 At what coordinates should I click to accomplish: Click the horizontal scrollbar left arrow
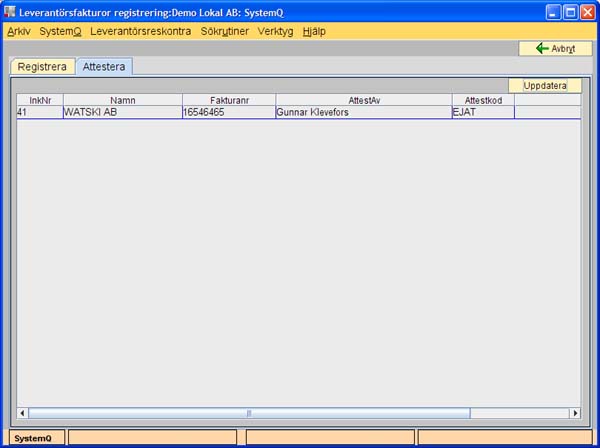tap(22, 413)
